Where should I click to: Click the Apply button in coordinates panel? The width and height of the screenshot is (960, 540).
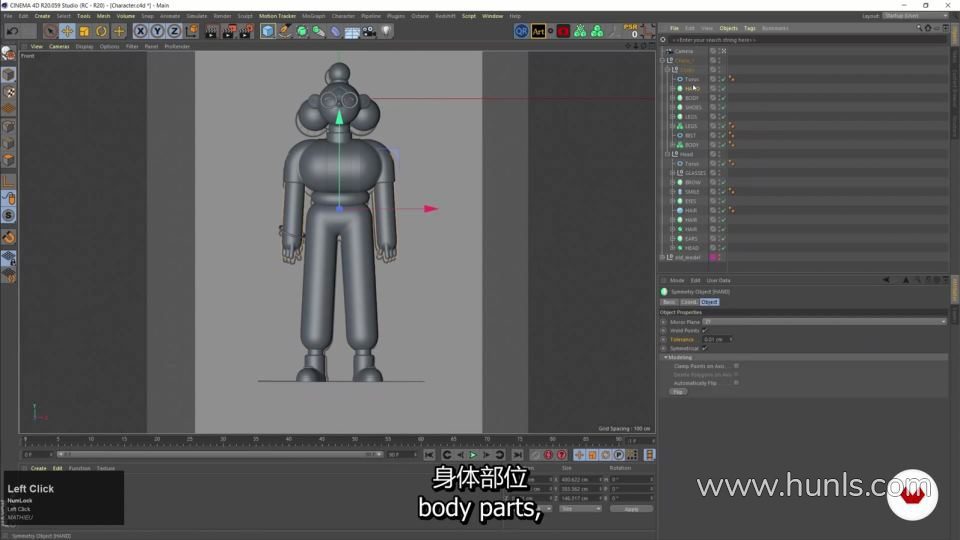[x=631, y=509]
